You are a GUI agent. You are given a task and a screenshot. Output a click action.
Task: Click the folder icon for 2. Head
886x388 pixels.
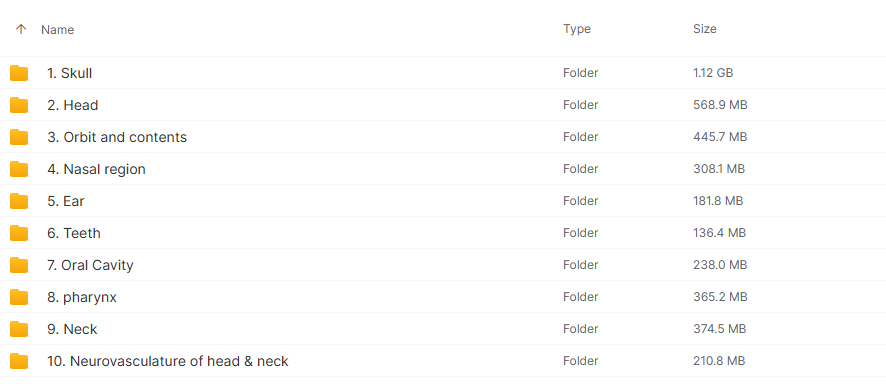click(19, 105)
